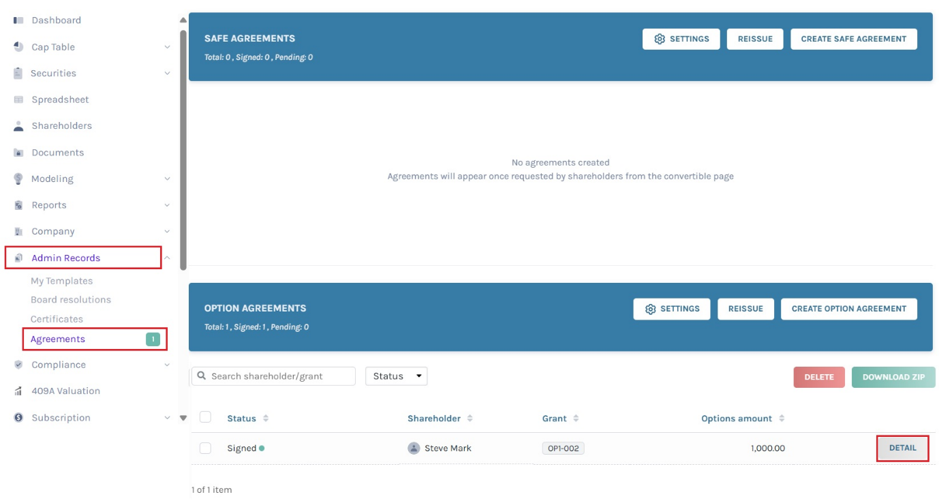Screen dimensions: 939x503
Task: Open My Templates submenu item
Action: coord(62,281)
